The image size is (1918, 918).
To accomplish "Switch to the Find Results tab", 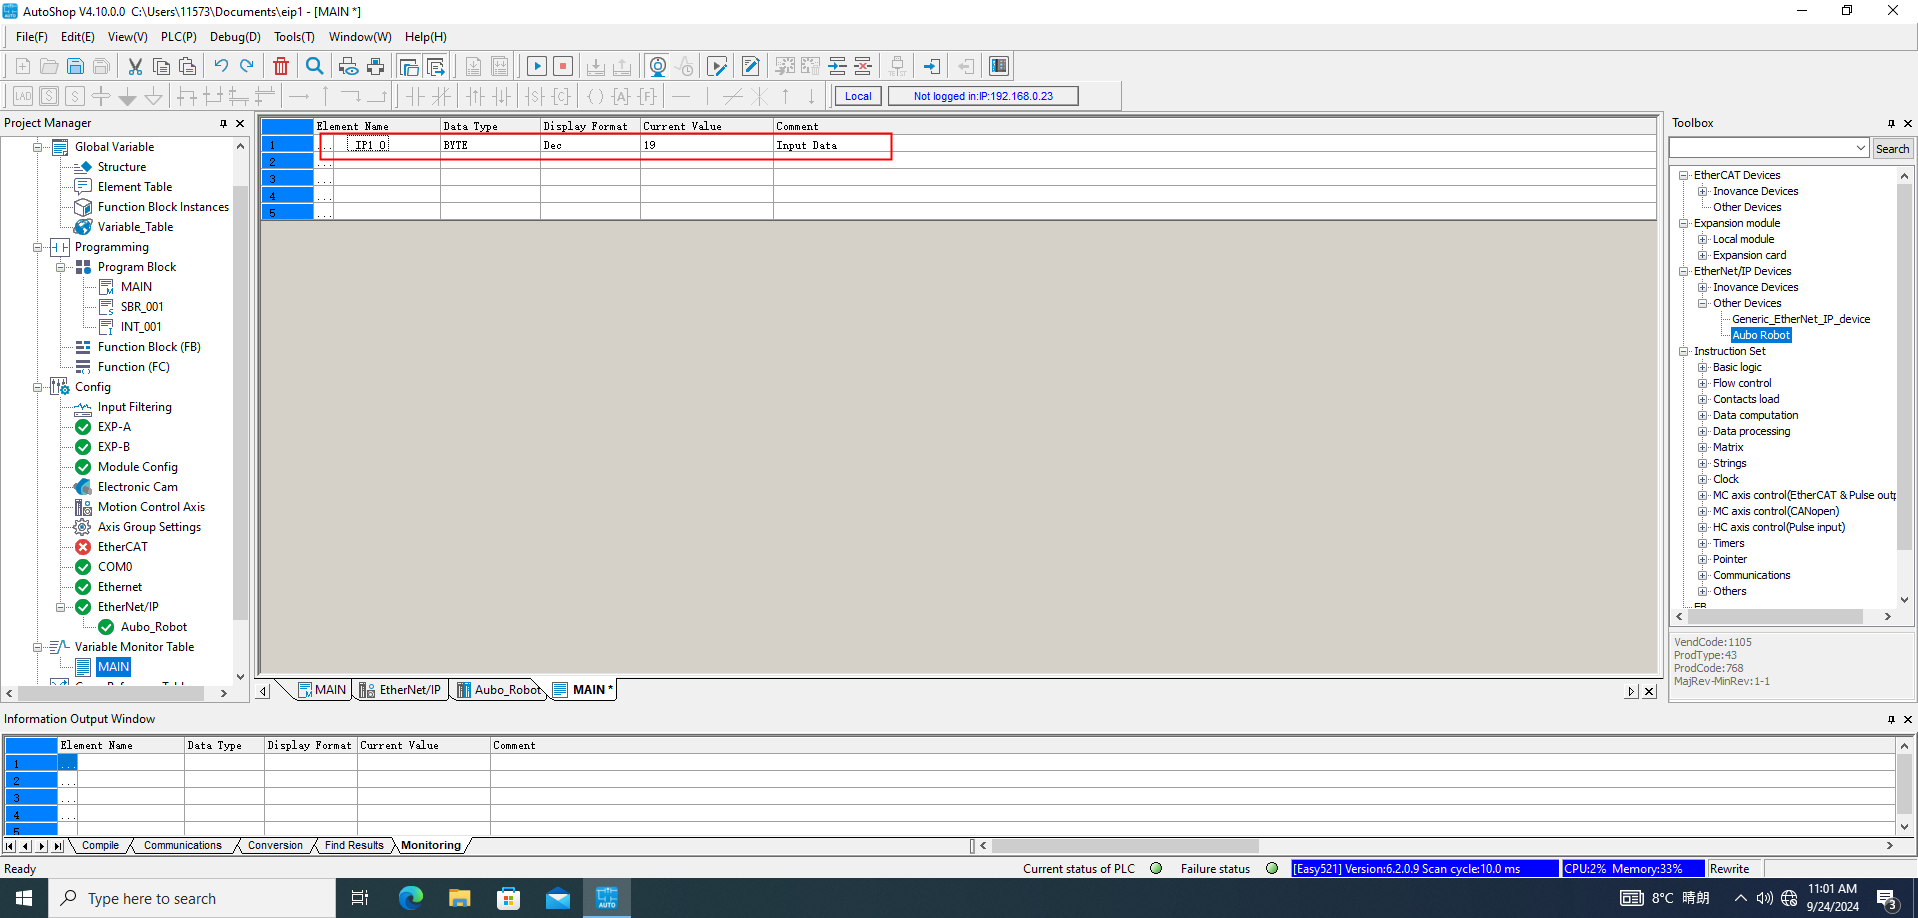I will [x=354, y=846].
